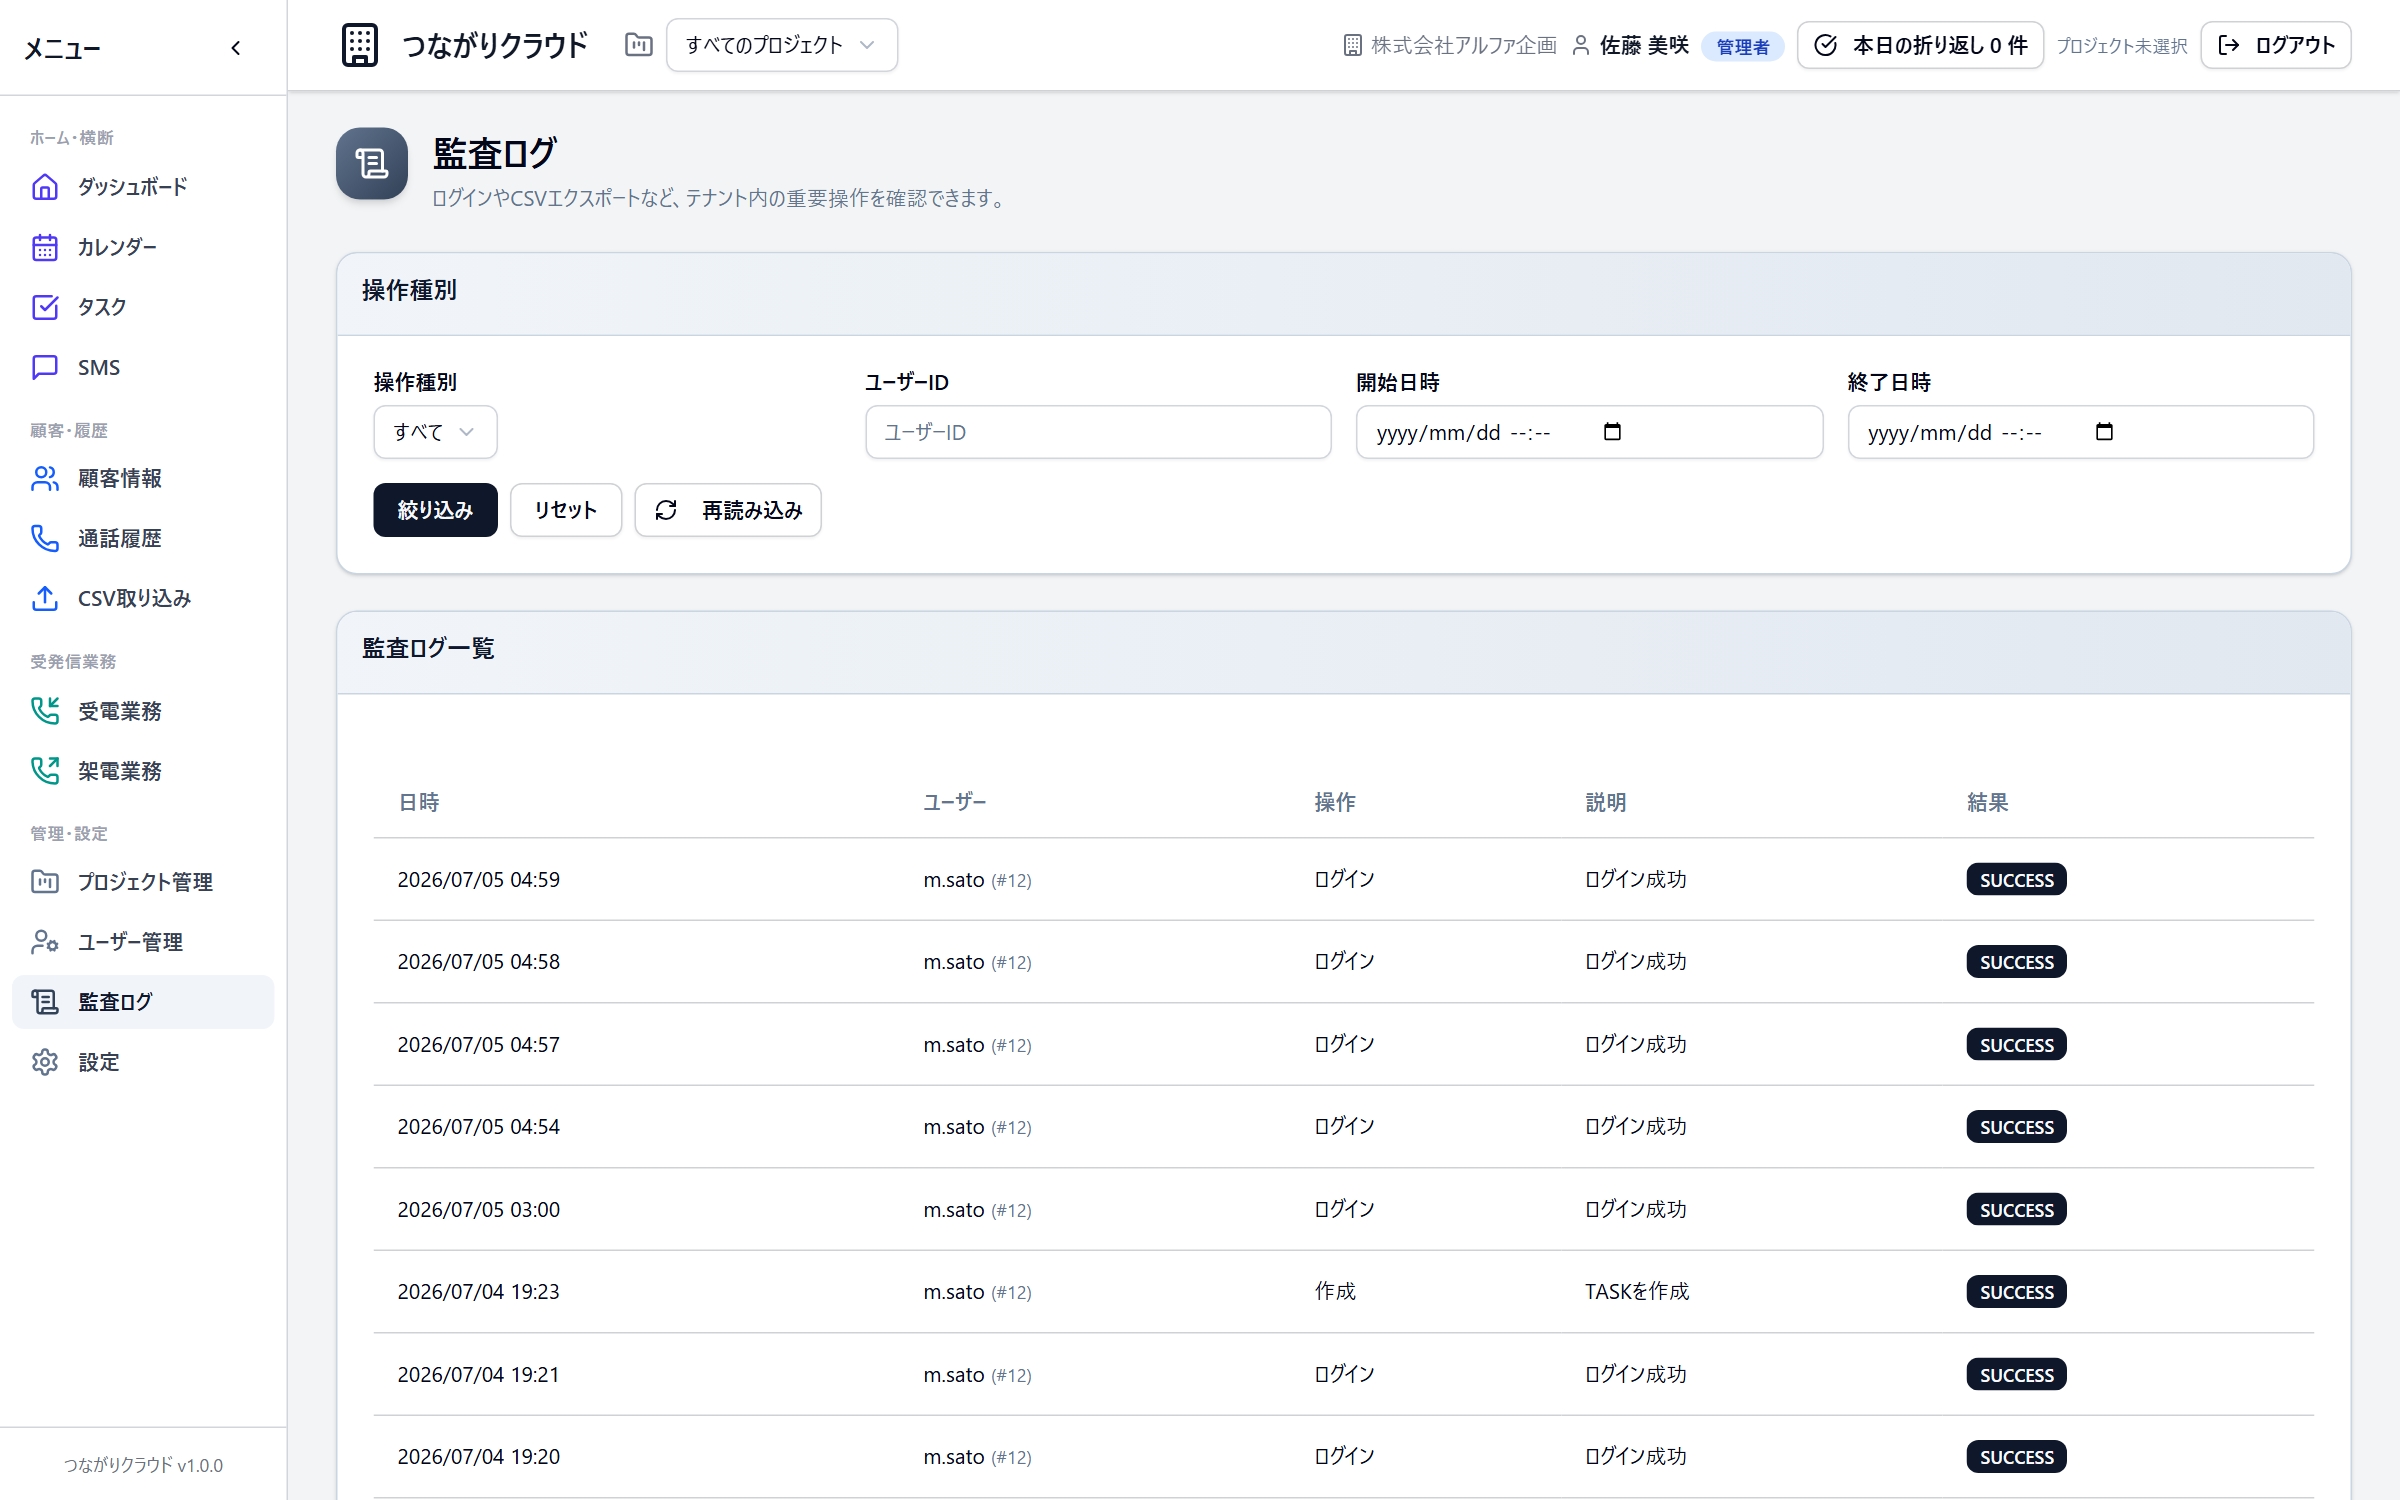2400x1500 pixels.
Task: Click the 株式会社アルファ企画 building icon
Action: click(1352, 45)
